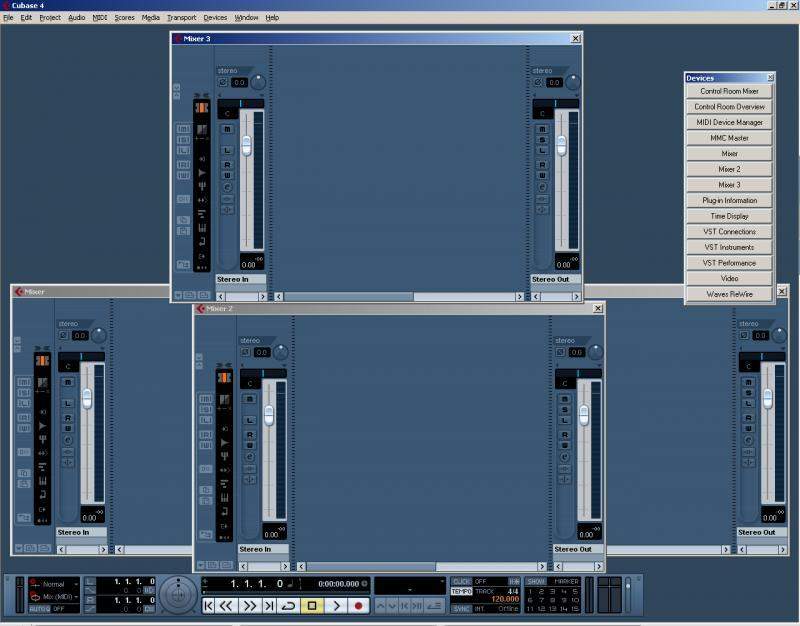This screenshot has height=626, width=800.
Task: Click Stereo Out fader handle in Mixer 3
Action: click(561, 145)
